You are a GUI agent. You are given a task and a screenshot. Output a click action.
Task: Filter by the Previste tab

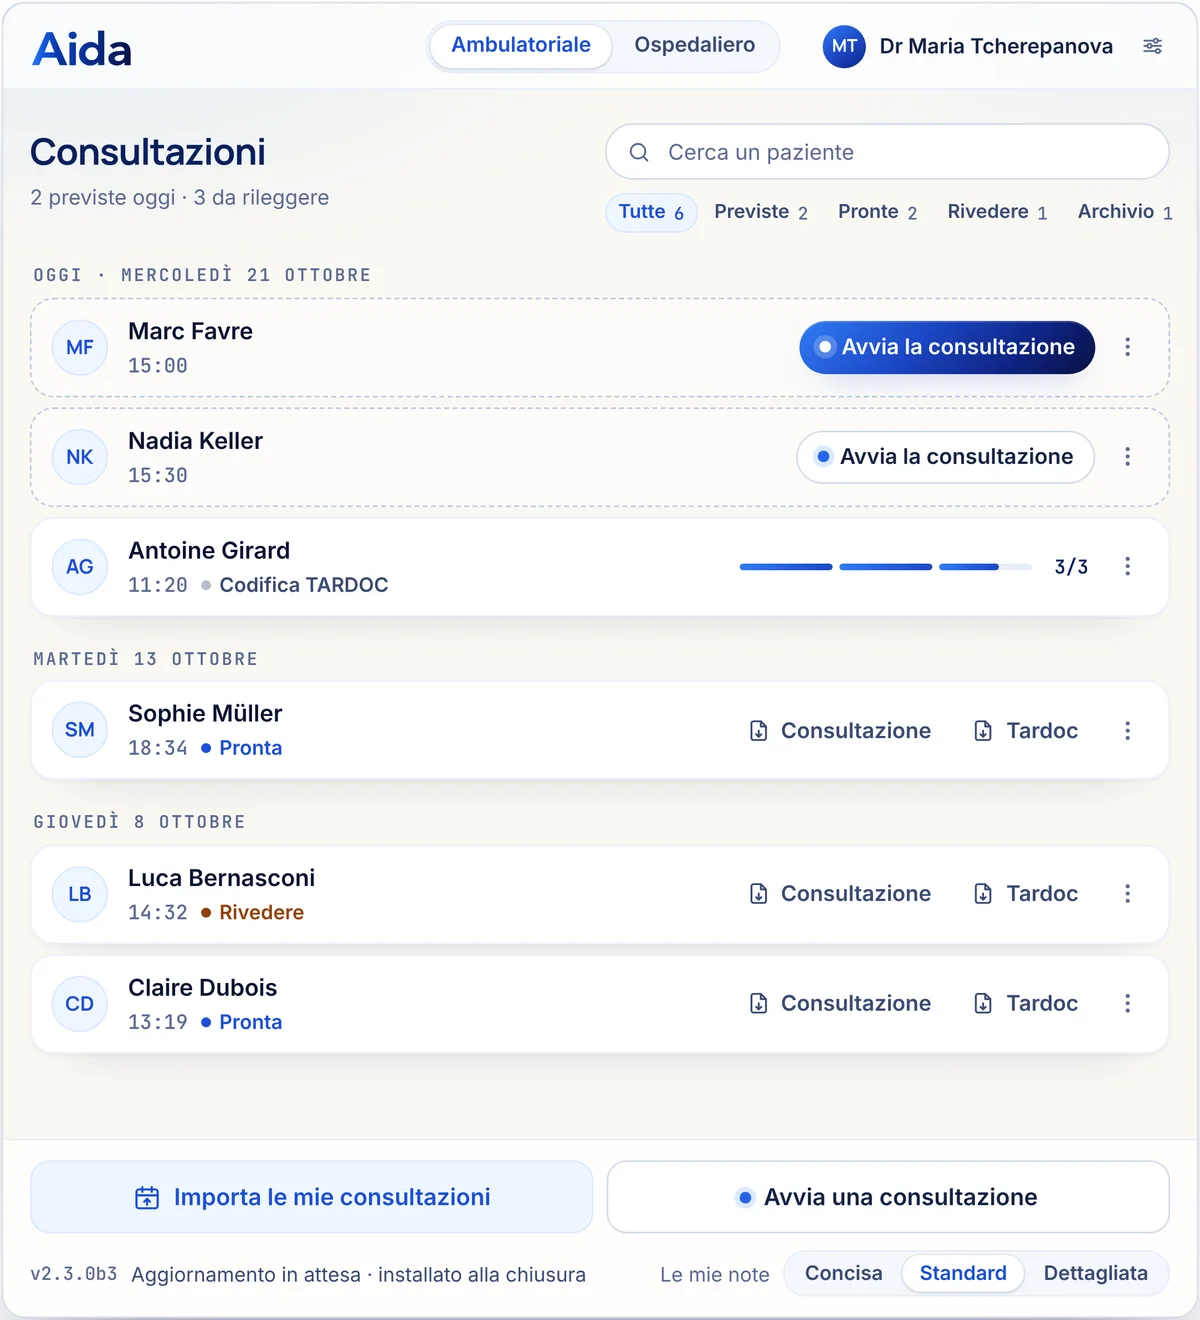[x=761, y=212]
